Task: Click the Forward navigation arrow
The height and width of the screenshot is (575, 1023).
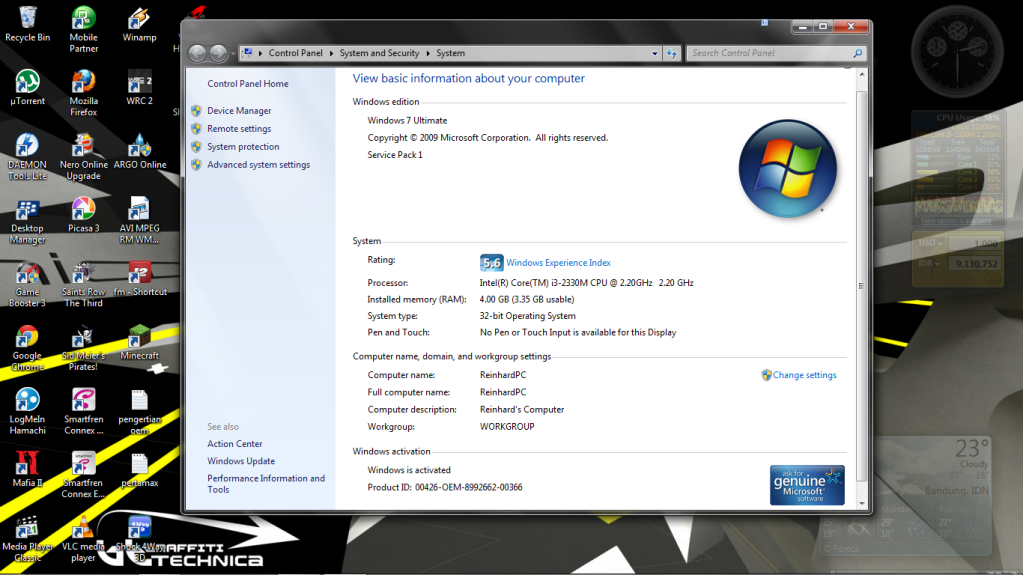Action: (x=218, y=53)
